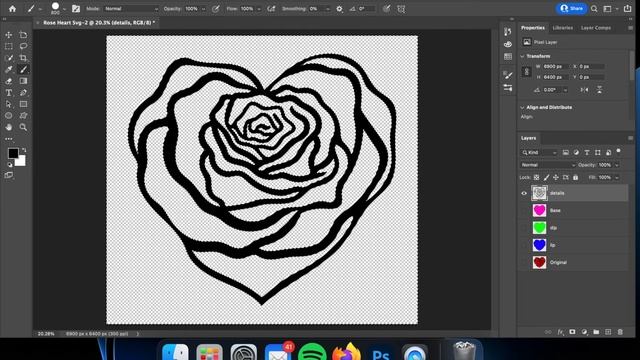This screenshot has height=360, width=640.
Task: Select the Crop tool
Action: (23, 58)
